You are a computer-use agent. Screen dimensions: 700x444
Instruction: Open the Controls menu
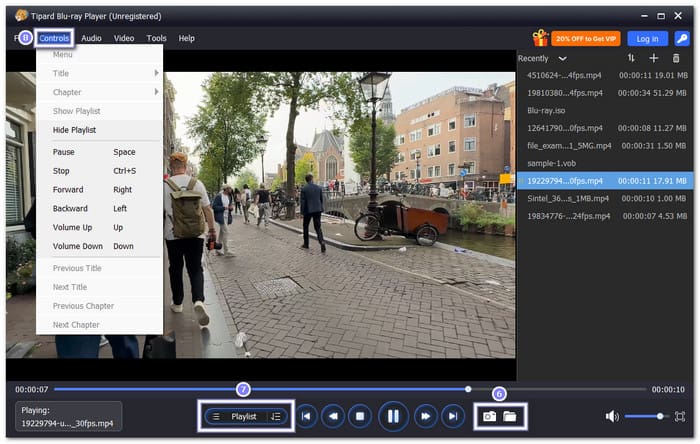point(54,38)
